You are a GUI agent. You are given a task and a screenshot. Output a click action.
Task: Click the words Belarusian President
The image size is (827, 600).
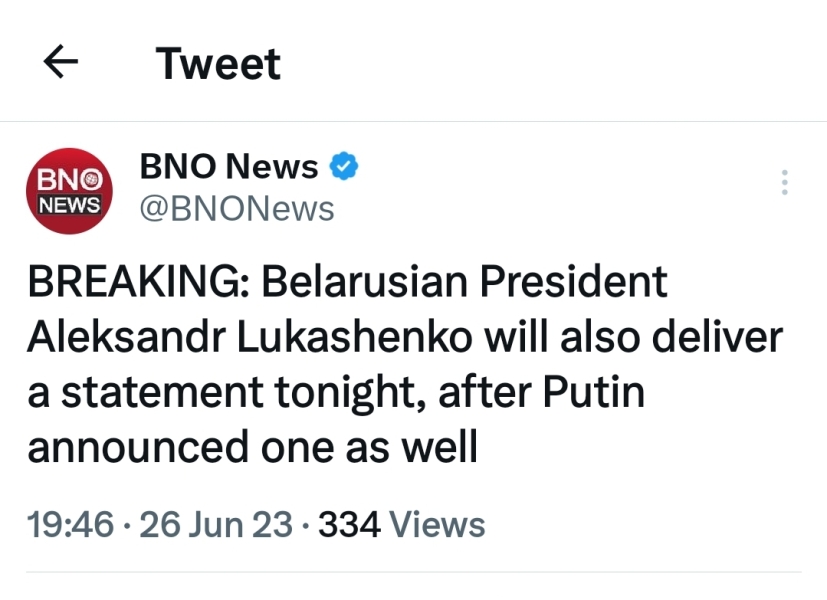coord(464,283)
